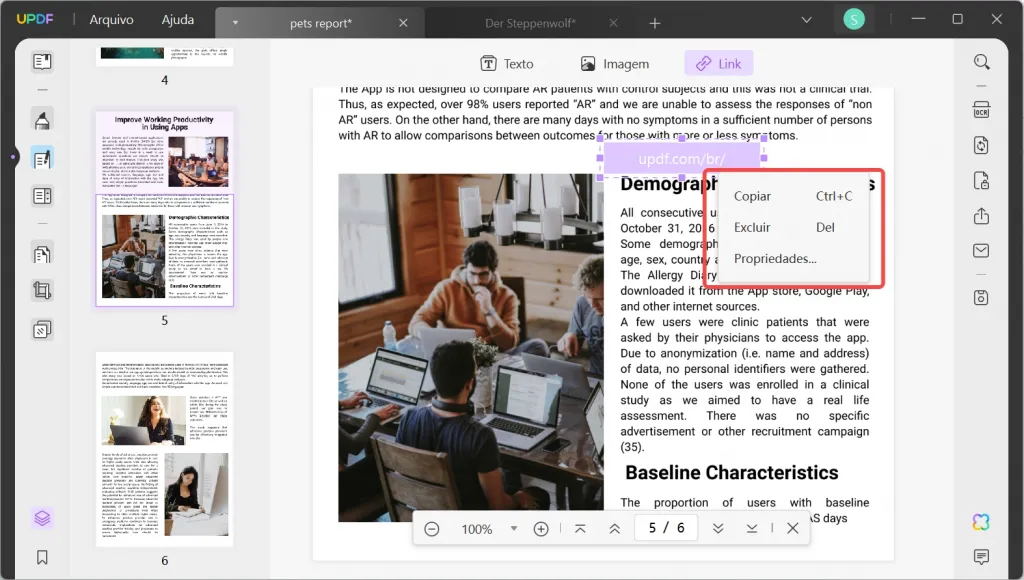Open the Edit PDF tool in left sidebar
The image size is (1024, 580).
click(x=40, y=155)
